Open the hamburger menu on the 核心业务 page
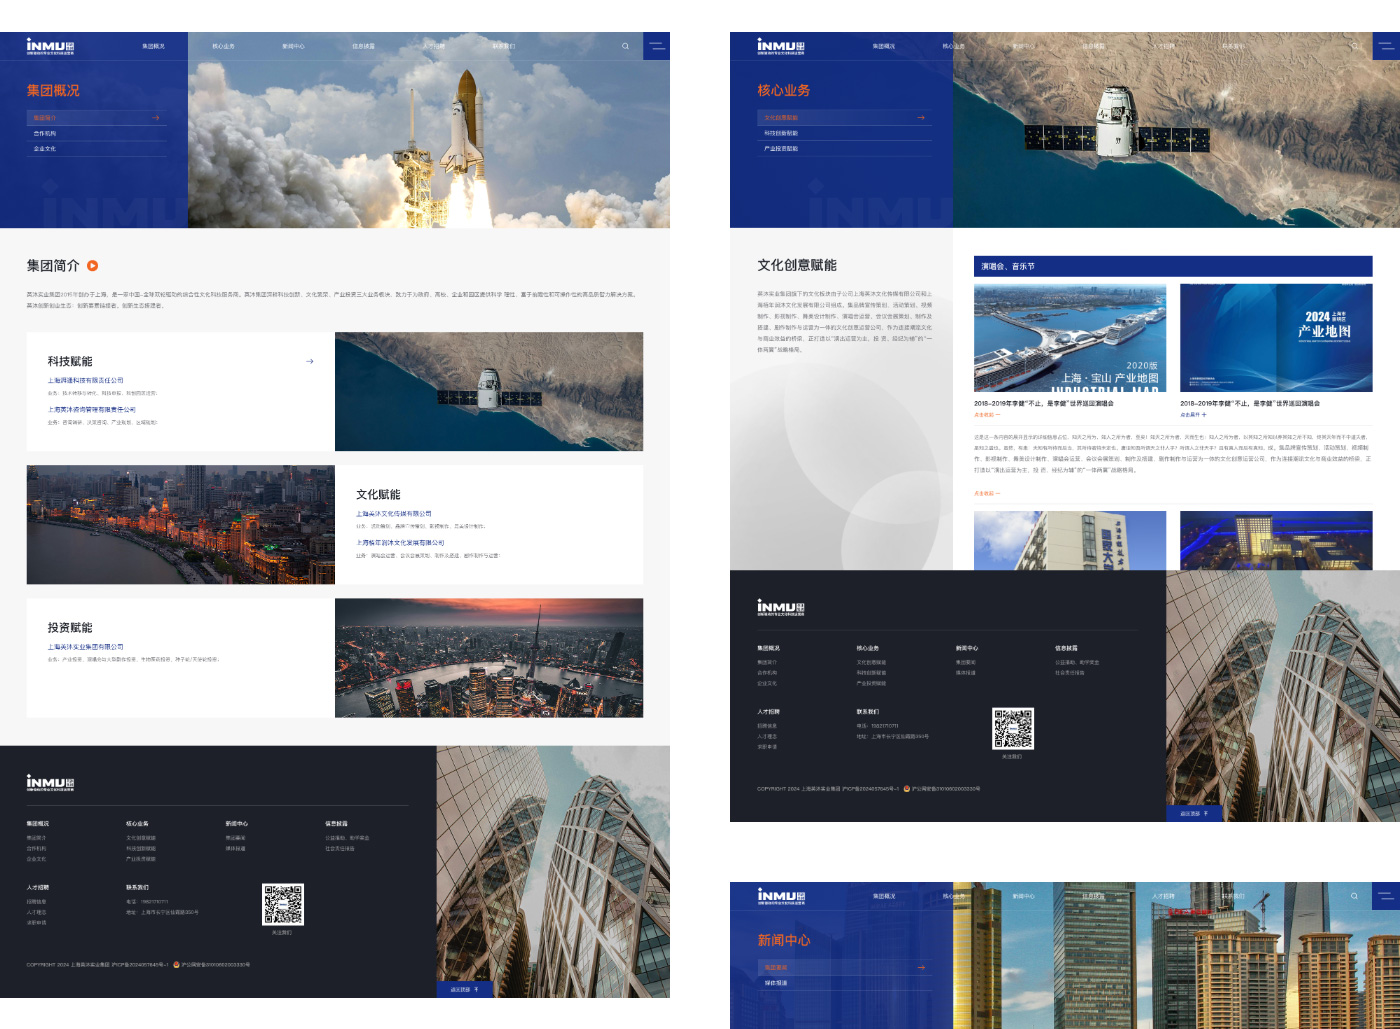The width and height of the screenshot is (1400, 1029). 1386,46
